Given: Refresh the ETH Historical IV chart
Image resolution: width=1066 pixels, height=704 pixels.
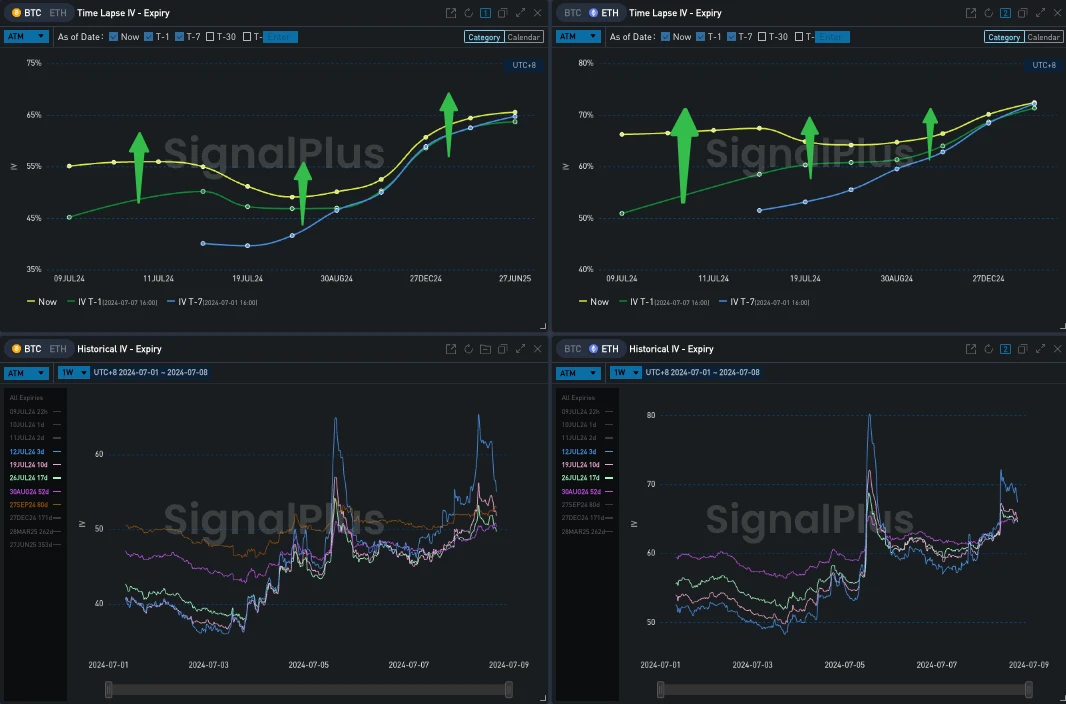Looking at the screenshot, I should point(988,349).
